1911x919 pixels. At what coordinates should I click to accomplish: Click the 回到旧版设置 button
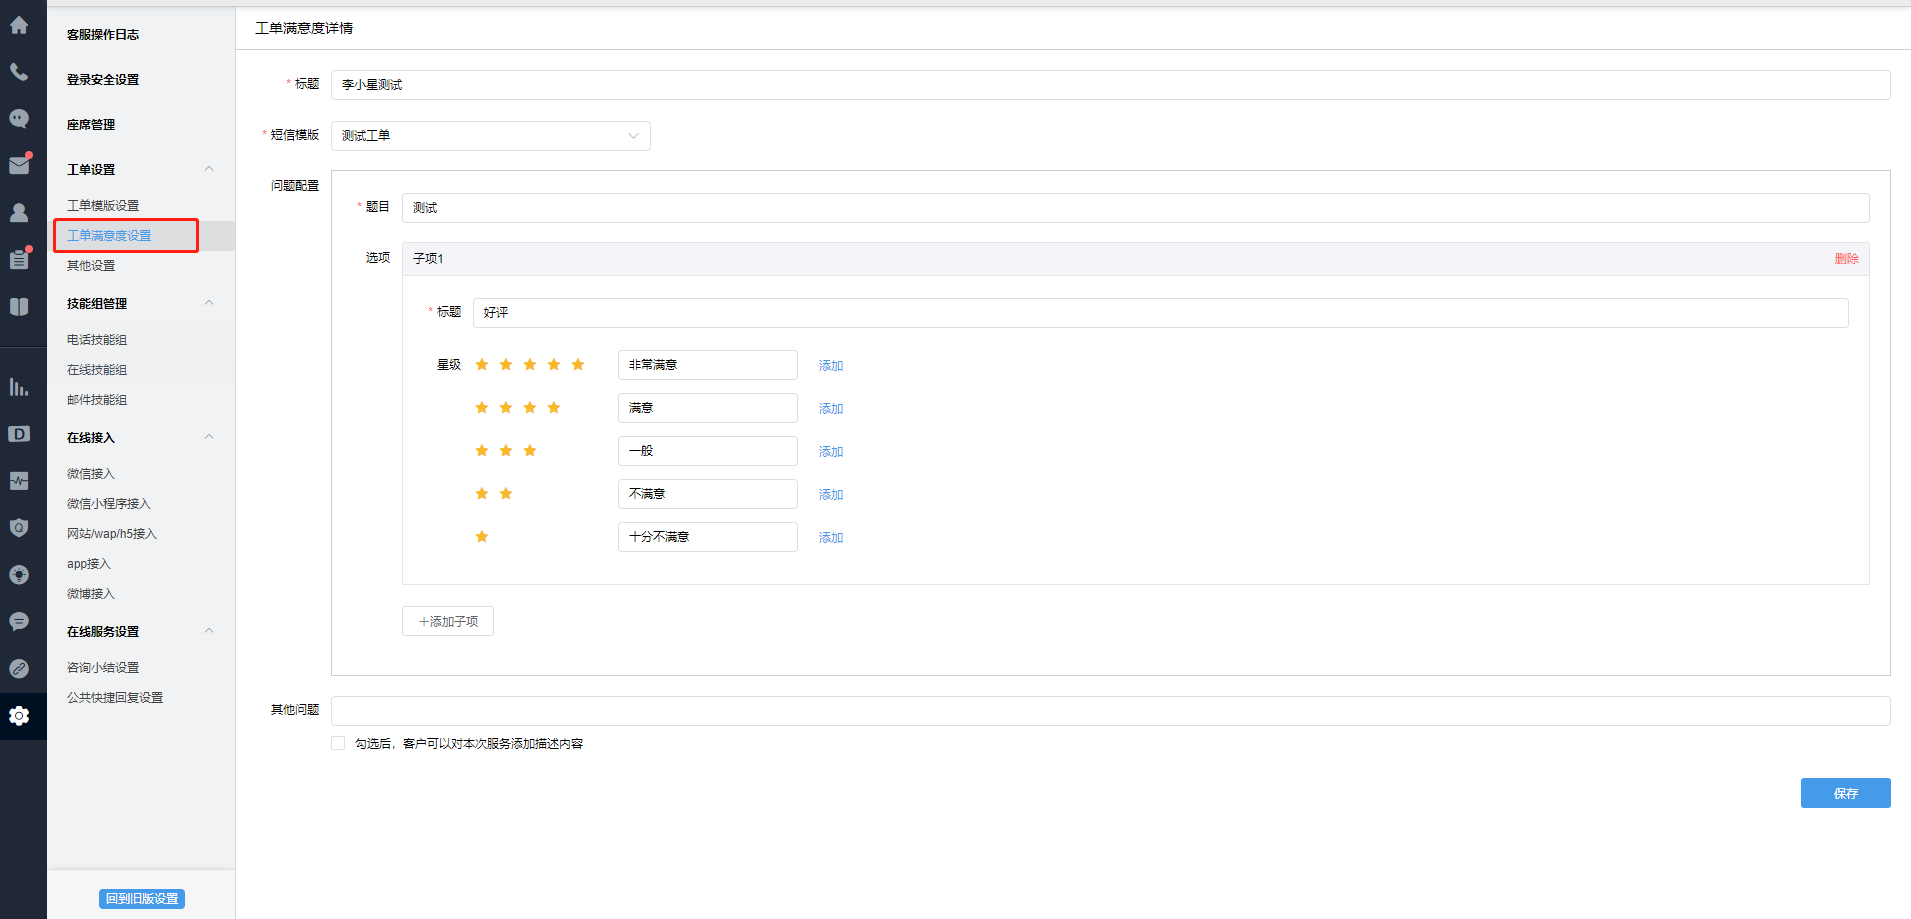click(142, 899)
